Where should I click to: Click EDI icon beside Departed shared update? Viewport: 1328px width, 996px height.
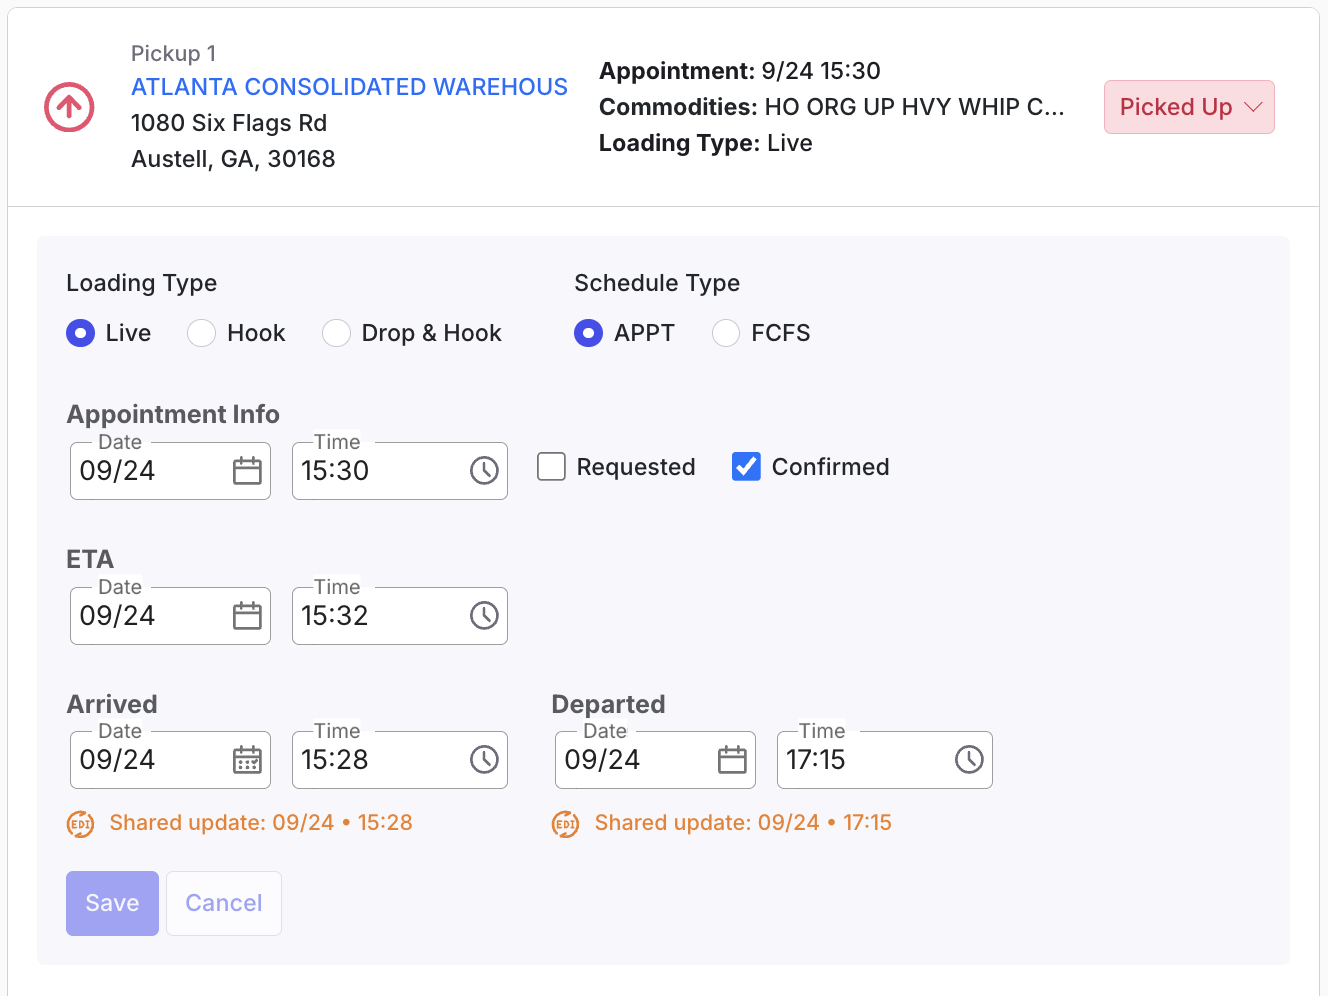point(565,824)
